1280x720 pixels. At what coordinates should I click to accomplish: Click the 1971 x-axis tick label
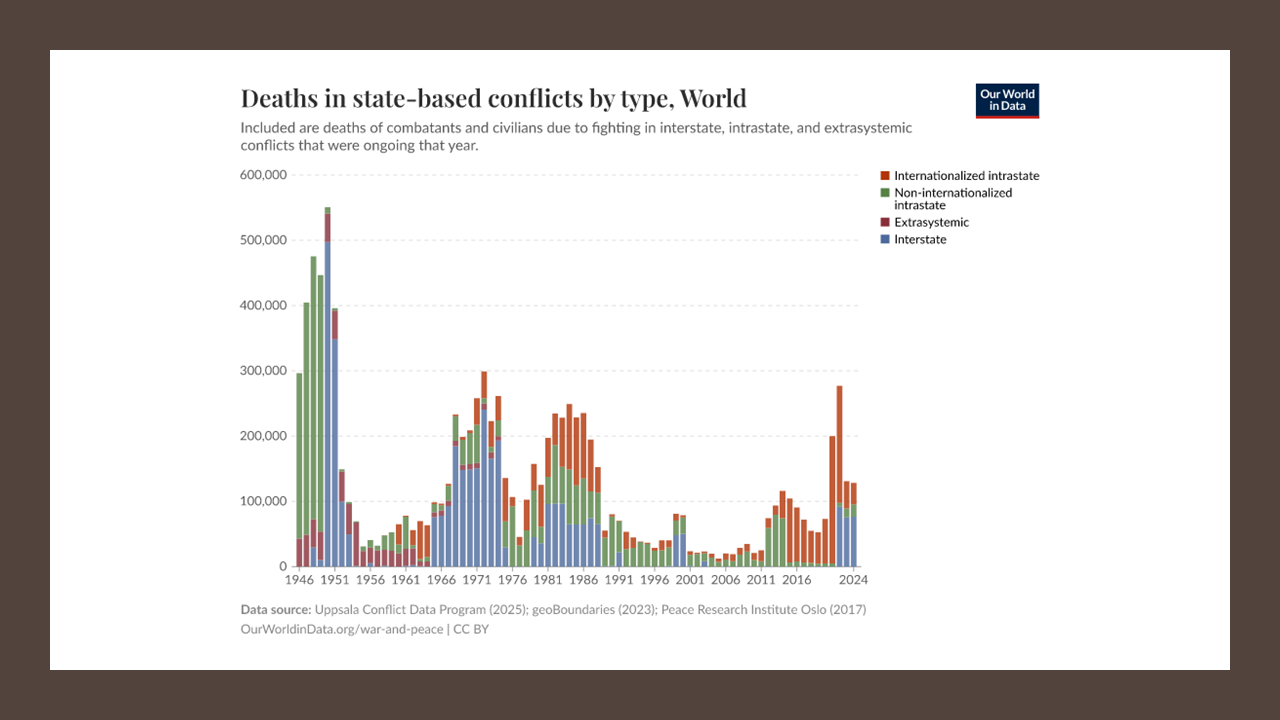click(477, 580)
